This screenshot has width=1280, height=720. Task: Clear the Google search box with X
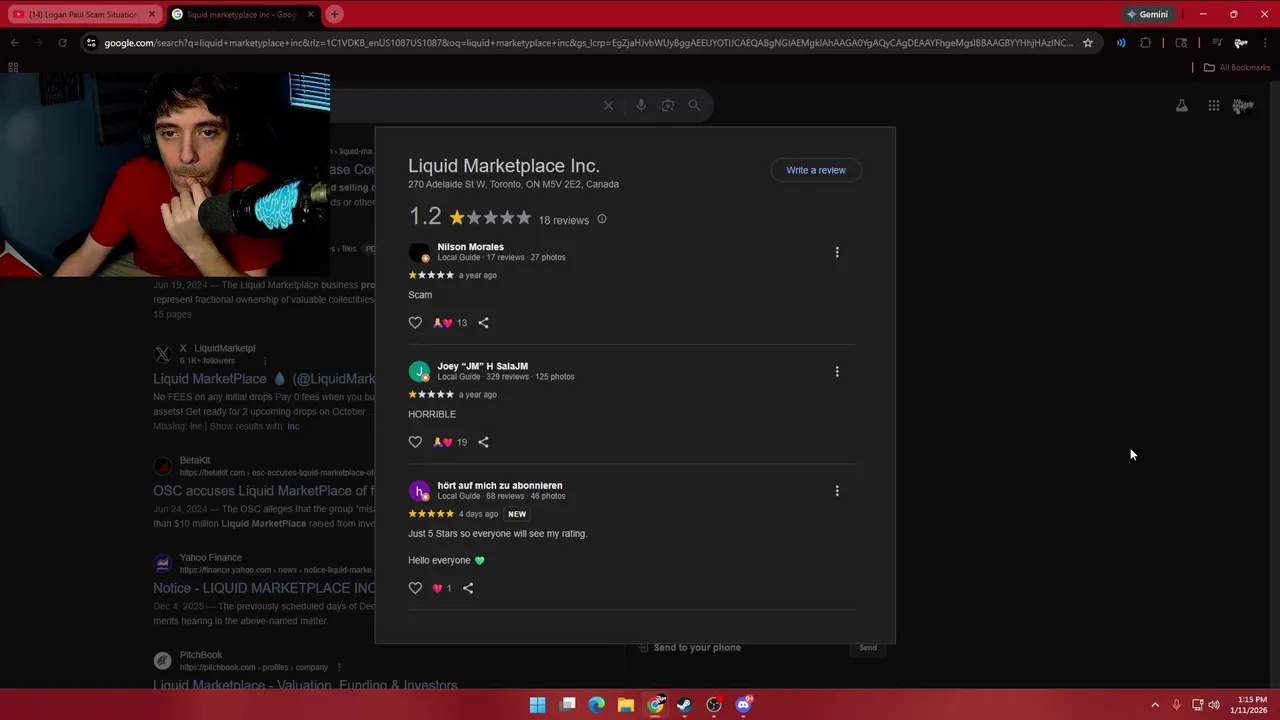608,105
